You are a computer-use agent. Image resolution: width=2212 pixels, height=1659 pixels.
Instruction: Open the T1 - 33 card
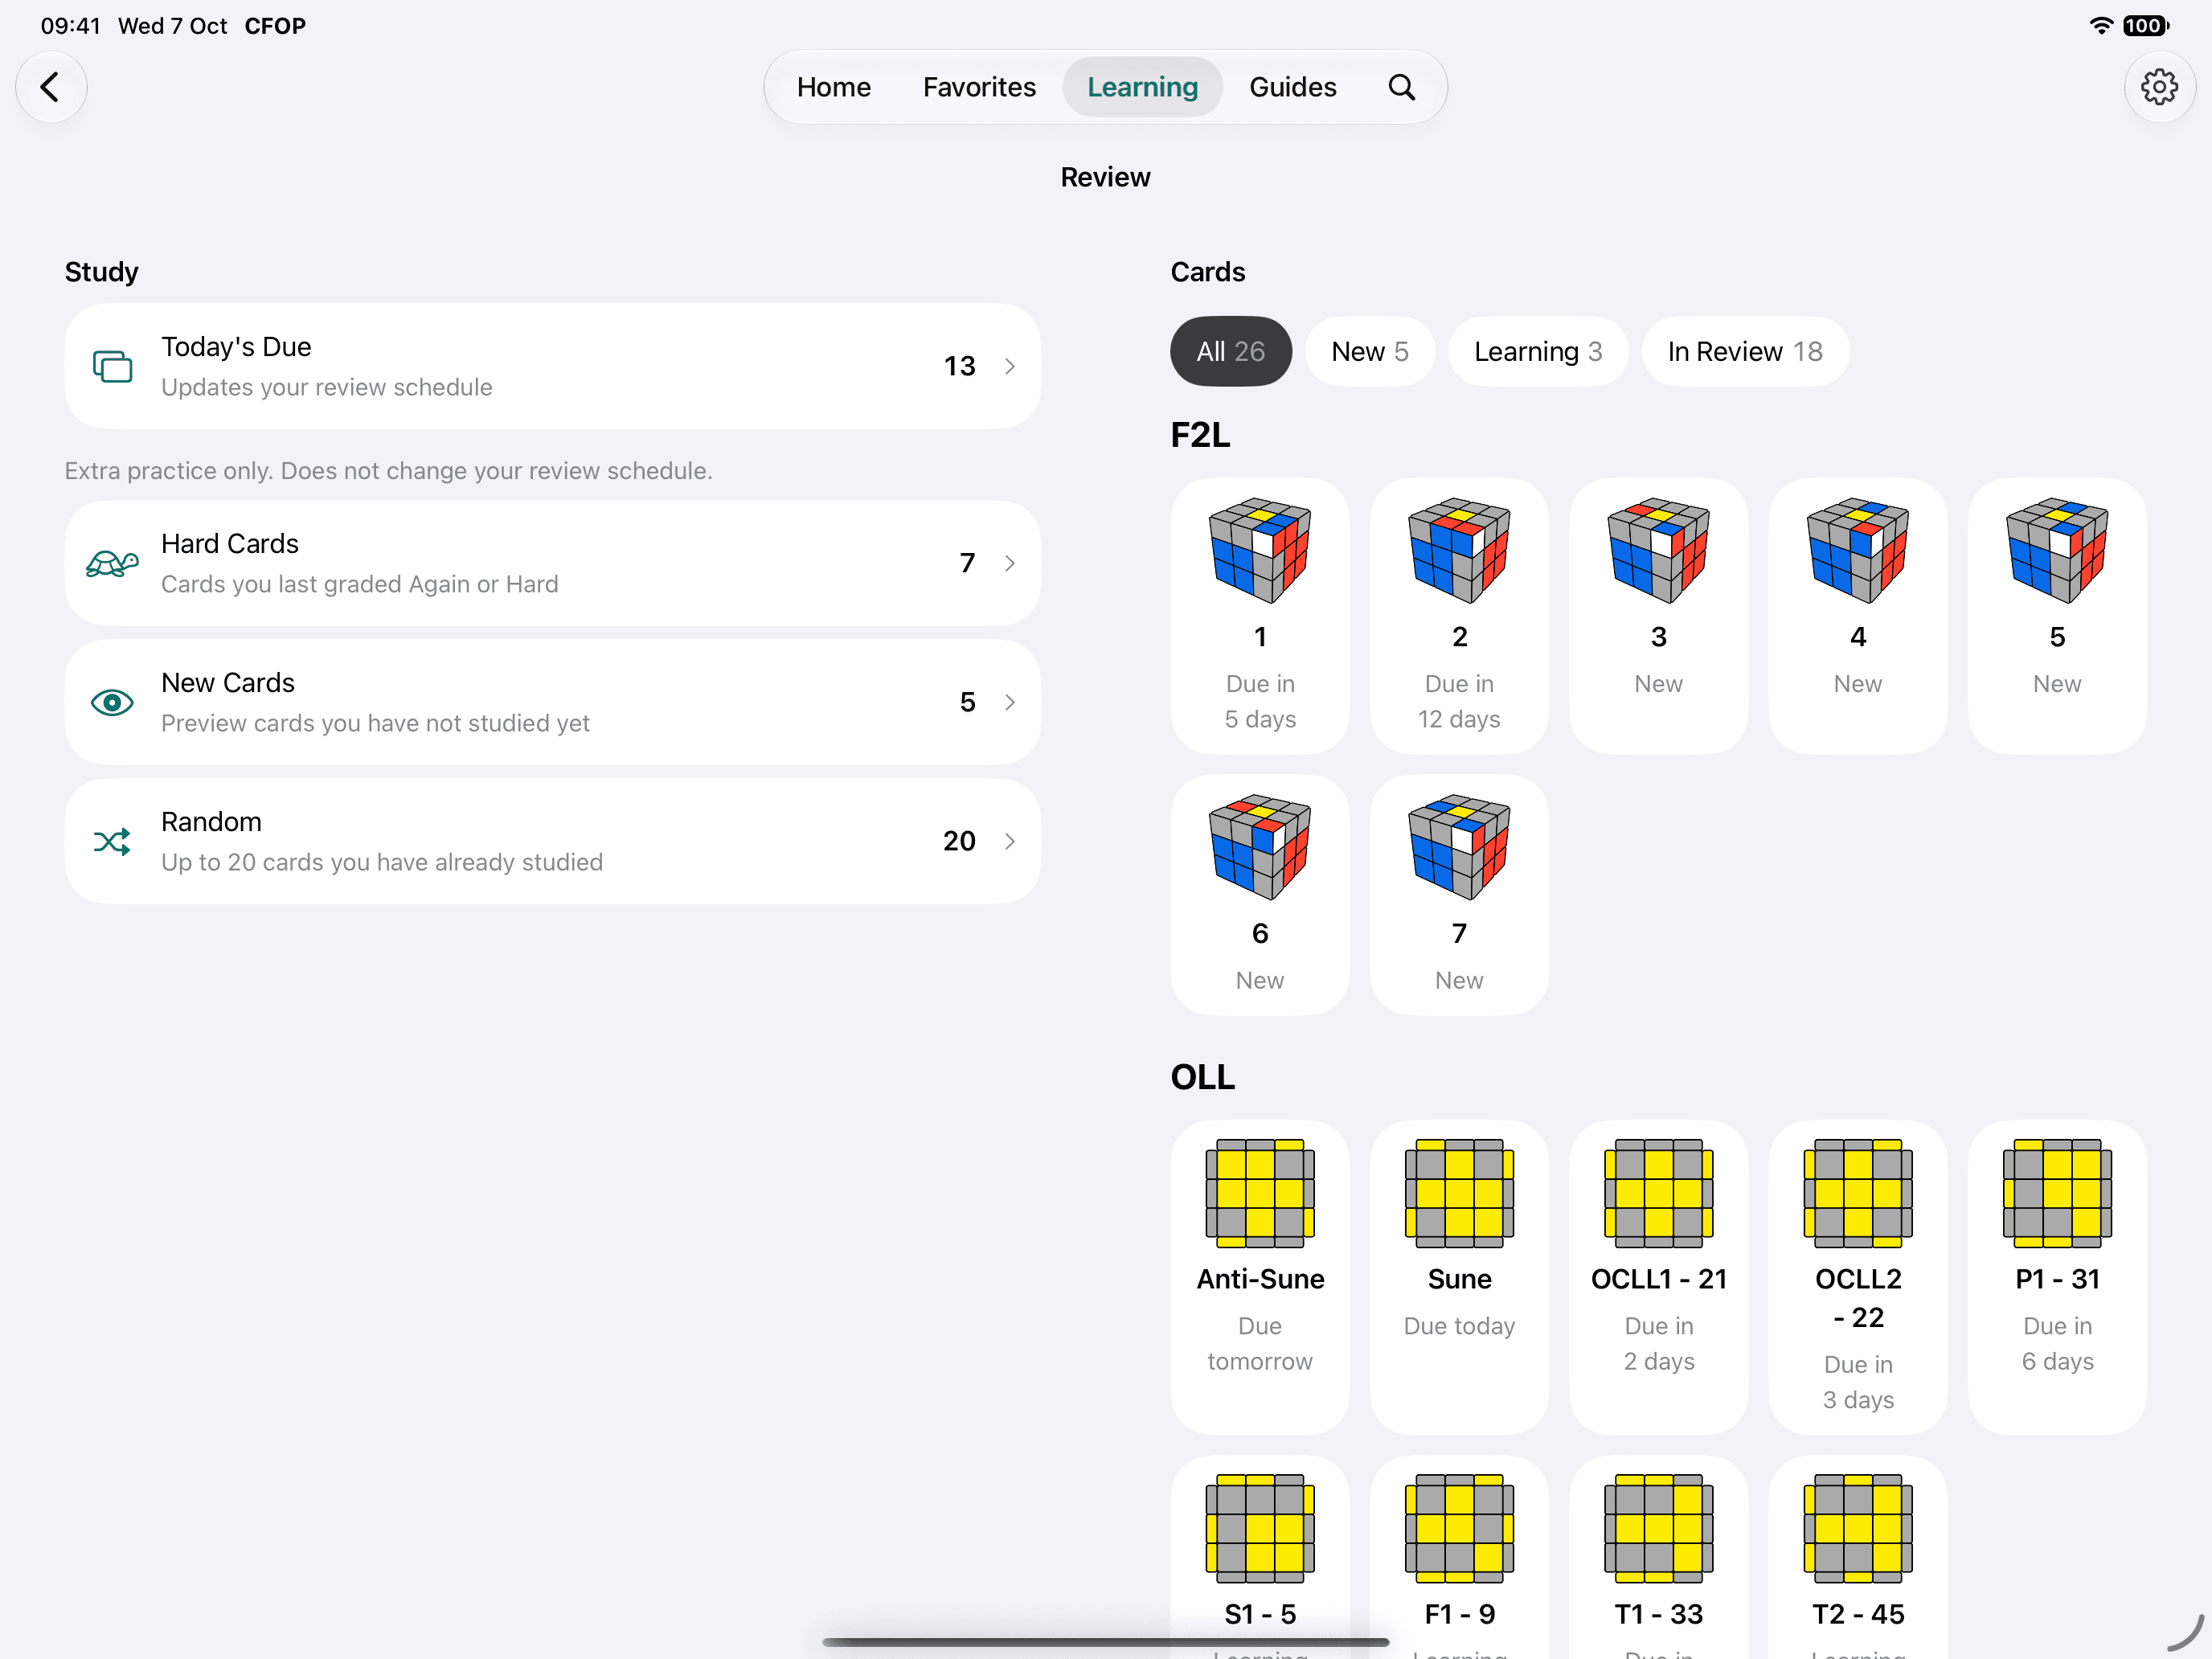(x=1658, y=1556)
